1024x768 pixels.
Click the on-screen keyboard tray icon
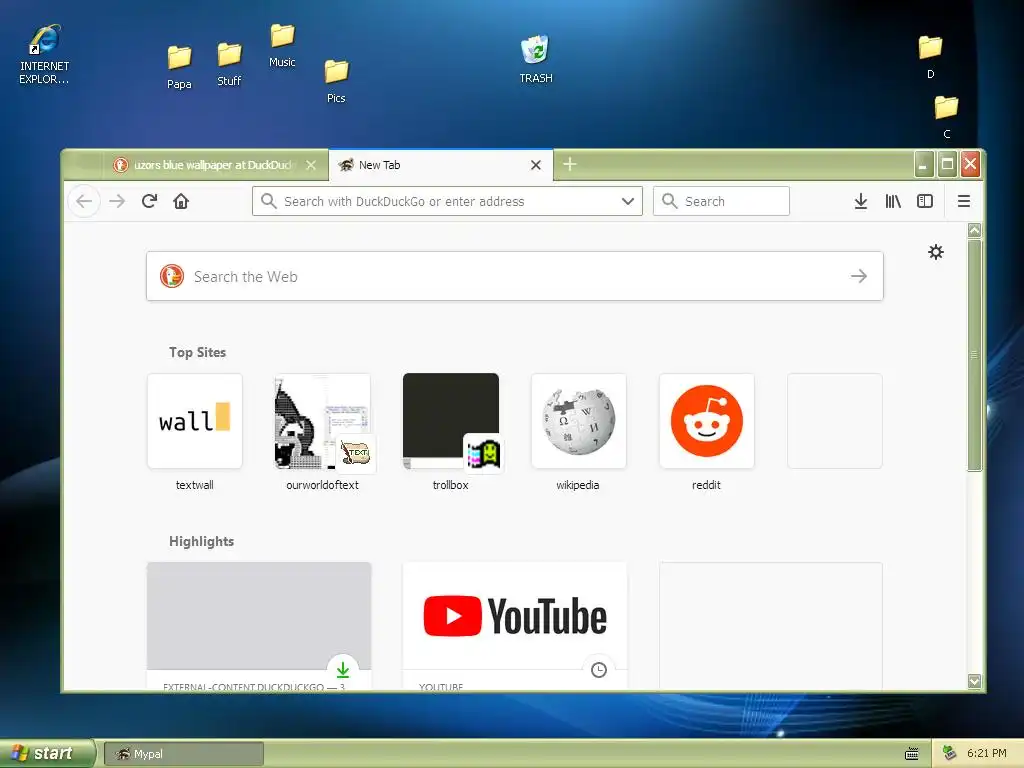point(912,754)
